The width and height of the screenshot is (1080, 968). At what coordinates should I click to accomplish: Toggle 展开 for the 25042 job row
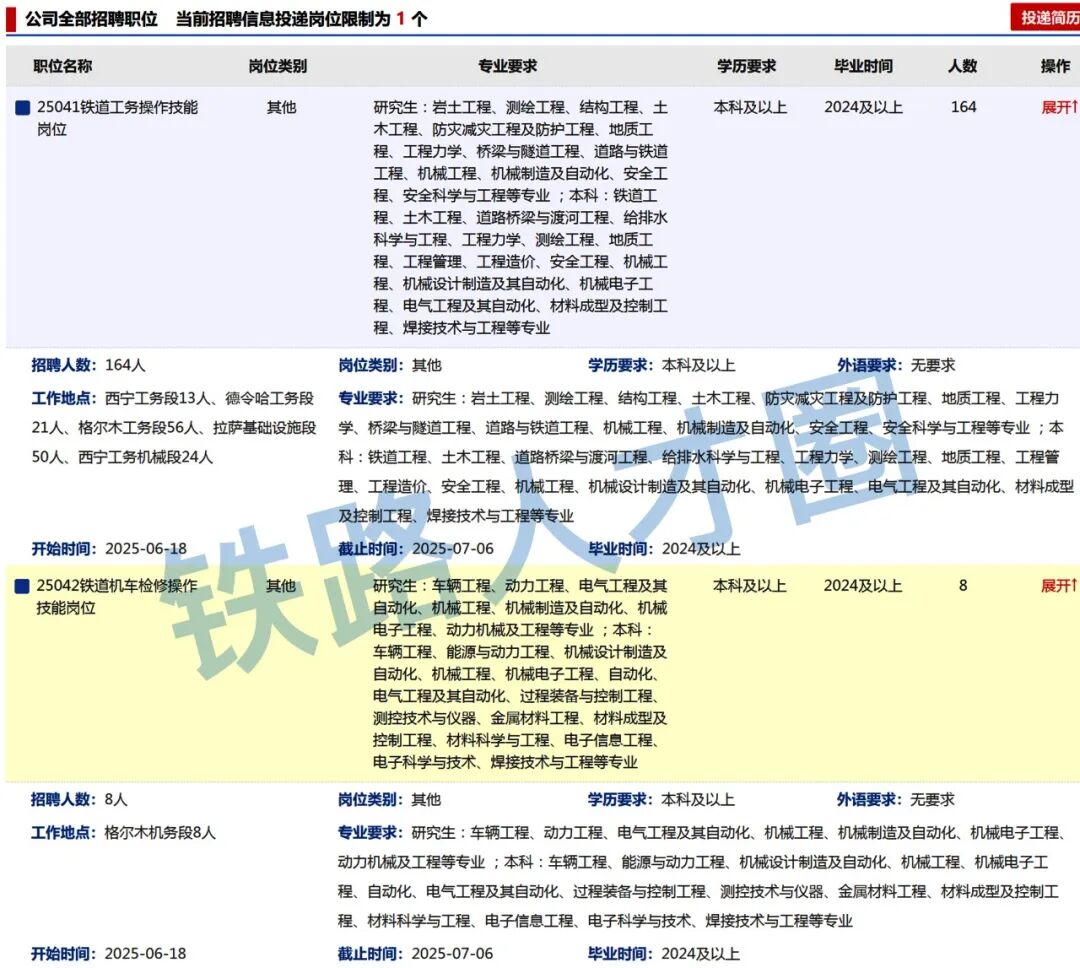pyautogui.click(x=1059, y=586)
